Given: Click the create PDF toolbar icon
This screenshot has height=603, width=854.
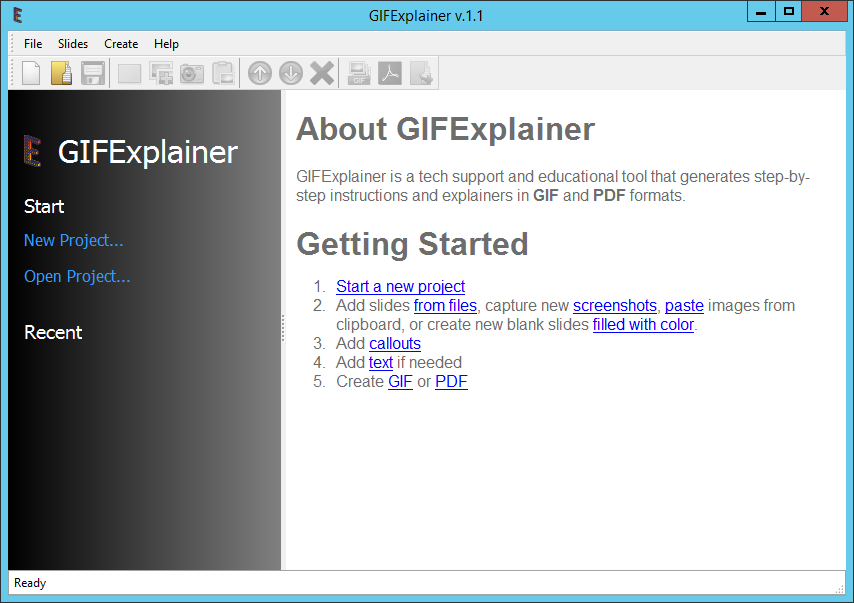Looking at the screenshot, I should (x=390, y=73).
